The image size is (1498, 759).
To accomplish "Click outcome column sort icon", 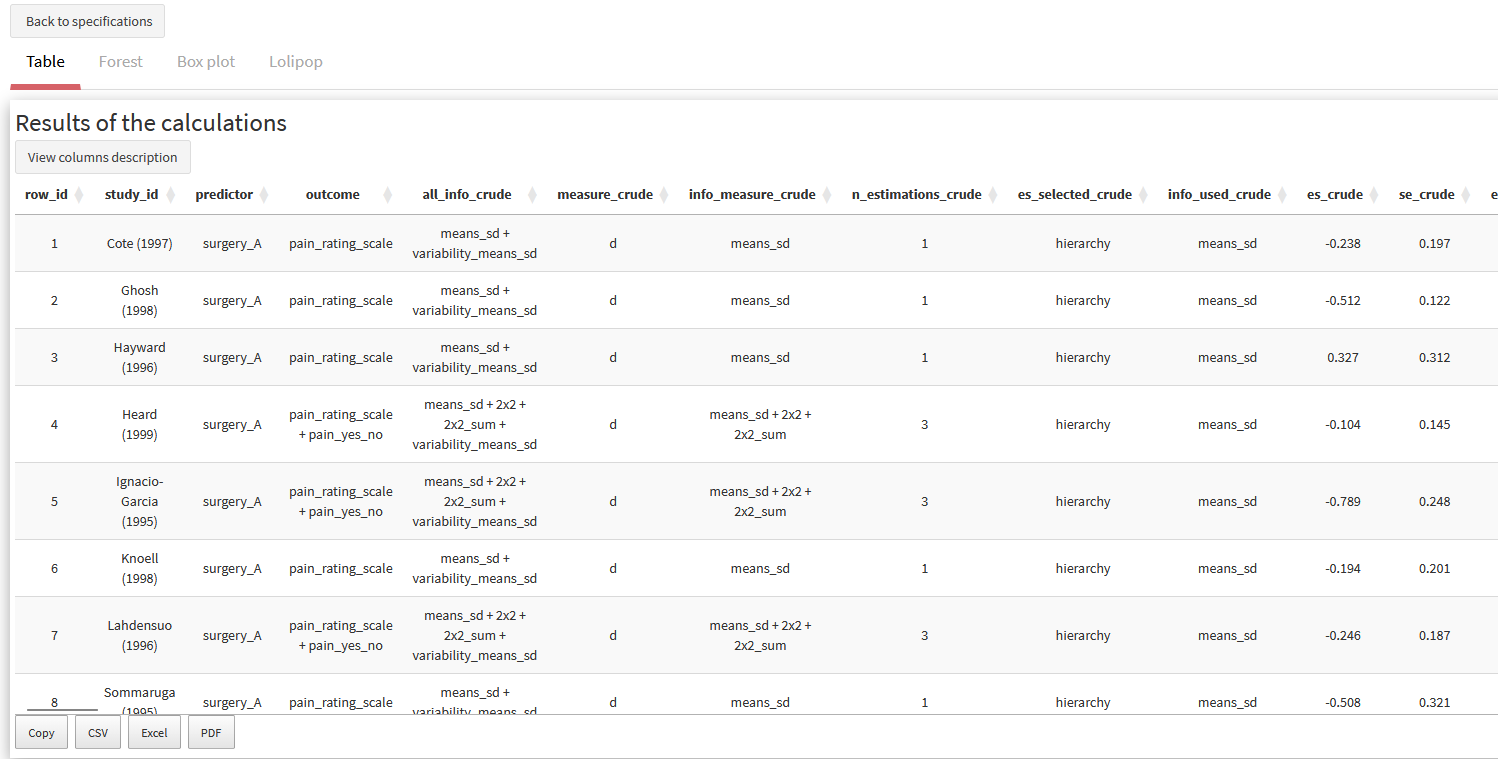I will (388, 195).
